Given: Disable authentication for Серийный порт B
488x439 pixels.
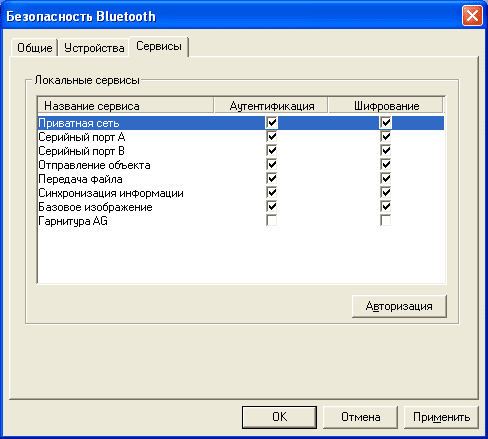Looking at the screenshot, I should (272, 151).
